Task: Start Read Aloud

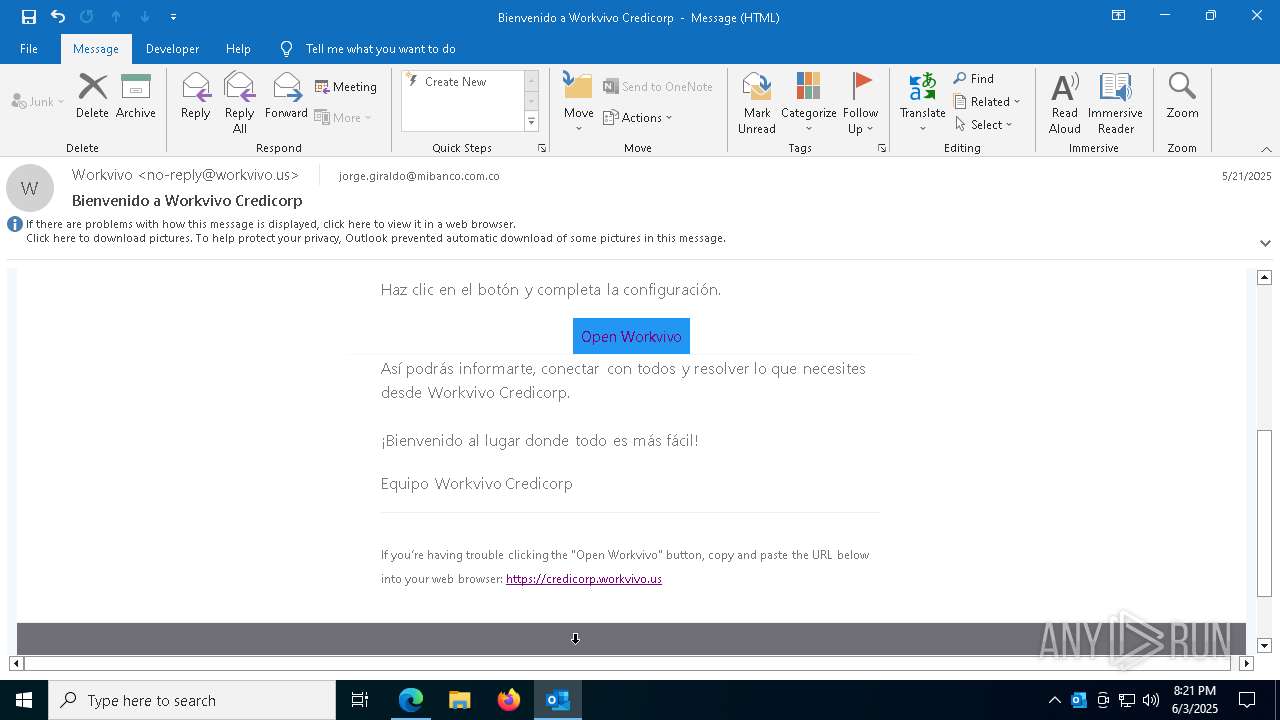Action: [1065, 103]
